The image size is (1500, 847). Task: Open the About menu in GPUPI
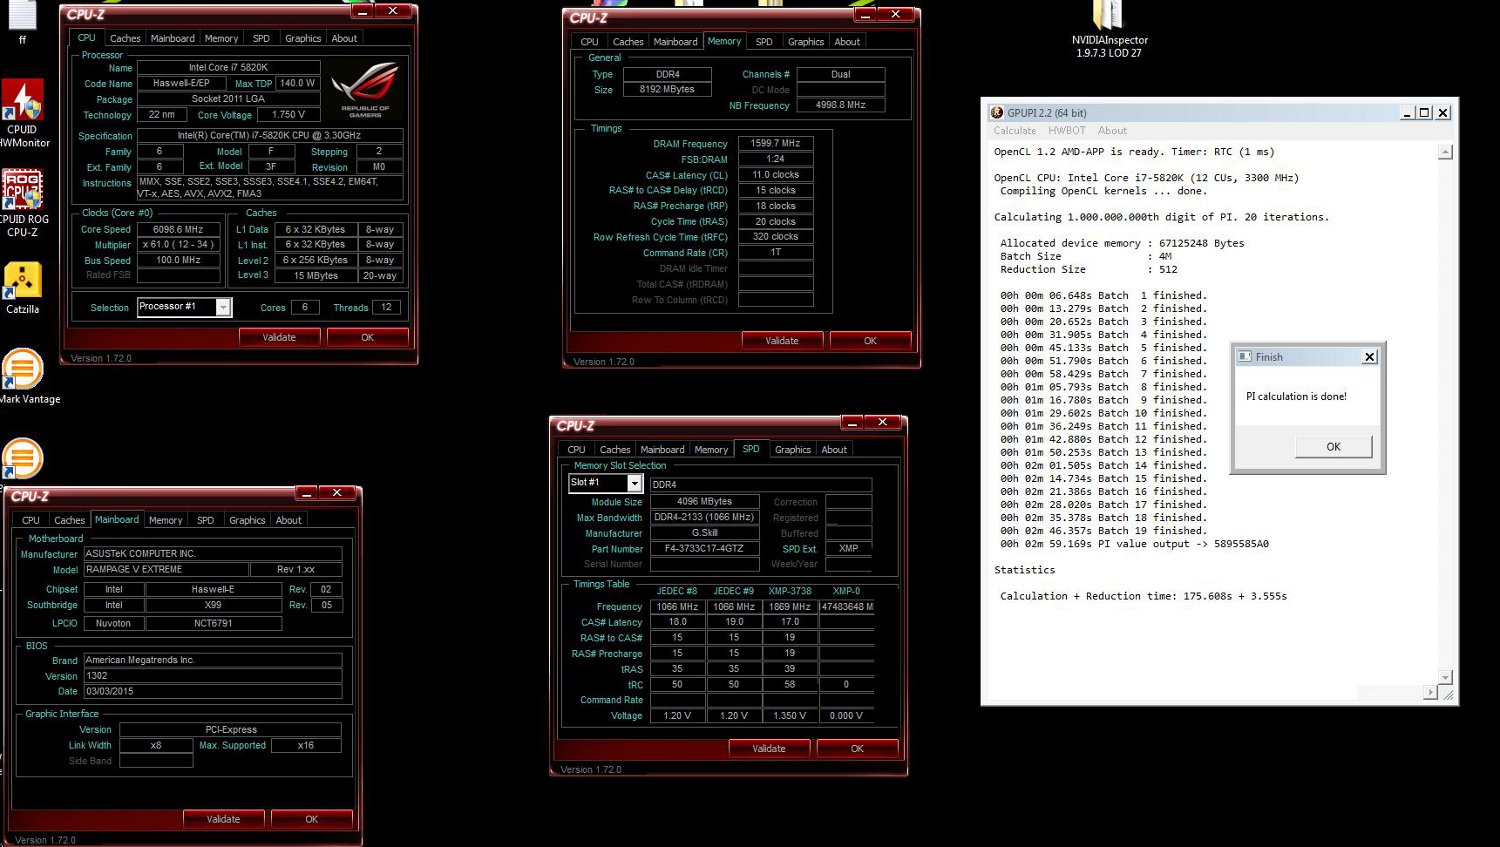(1112, 131)
